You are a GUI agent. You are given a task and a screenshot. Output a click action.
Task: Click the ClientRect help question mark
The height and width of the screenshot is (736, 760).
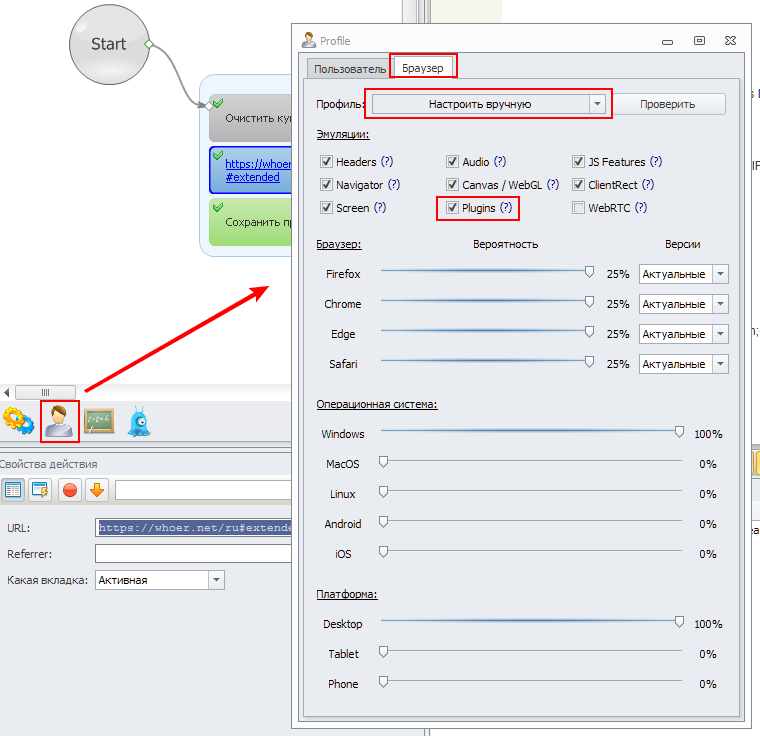[x=648, y=185]
